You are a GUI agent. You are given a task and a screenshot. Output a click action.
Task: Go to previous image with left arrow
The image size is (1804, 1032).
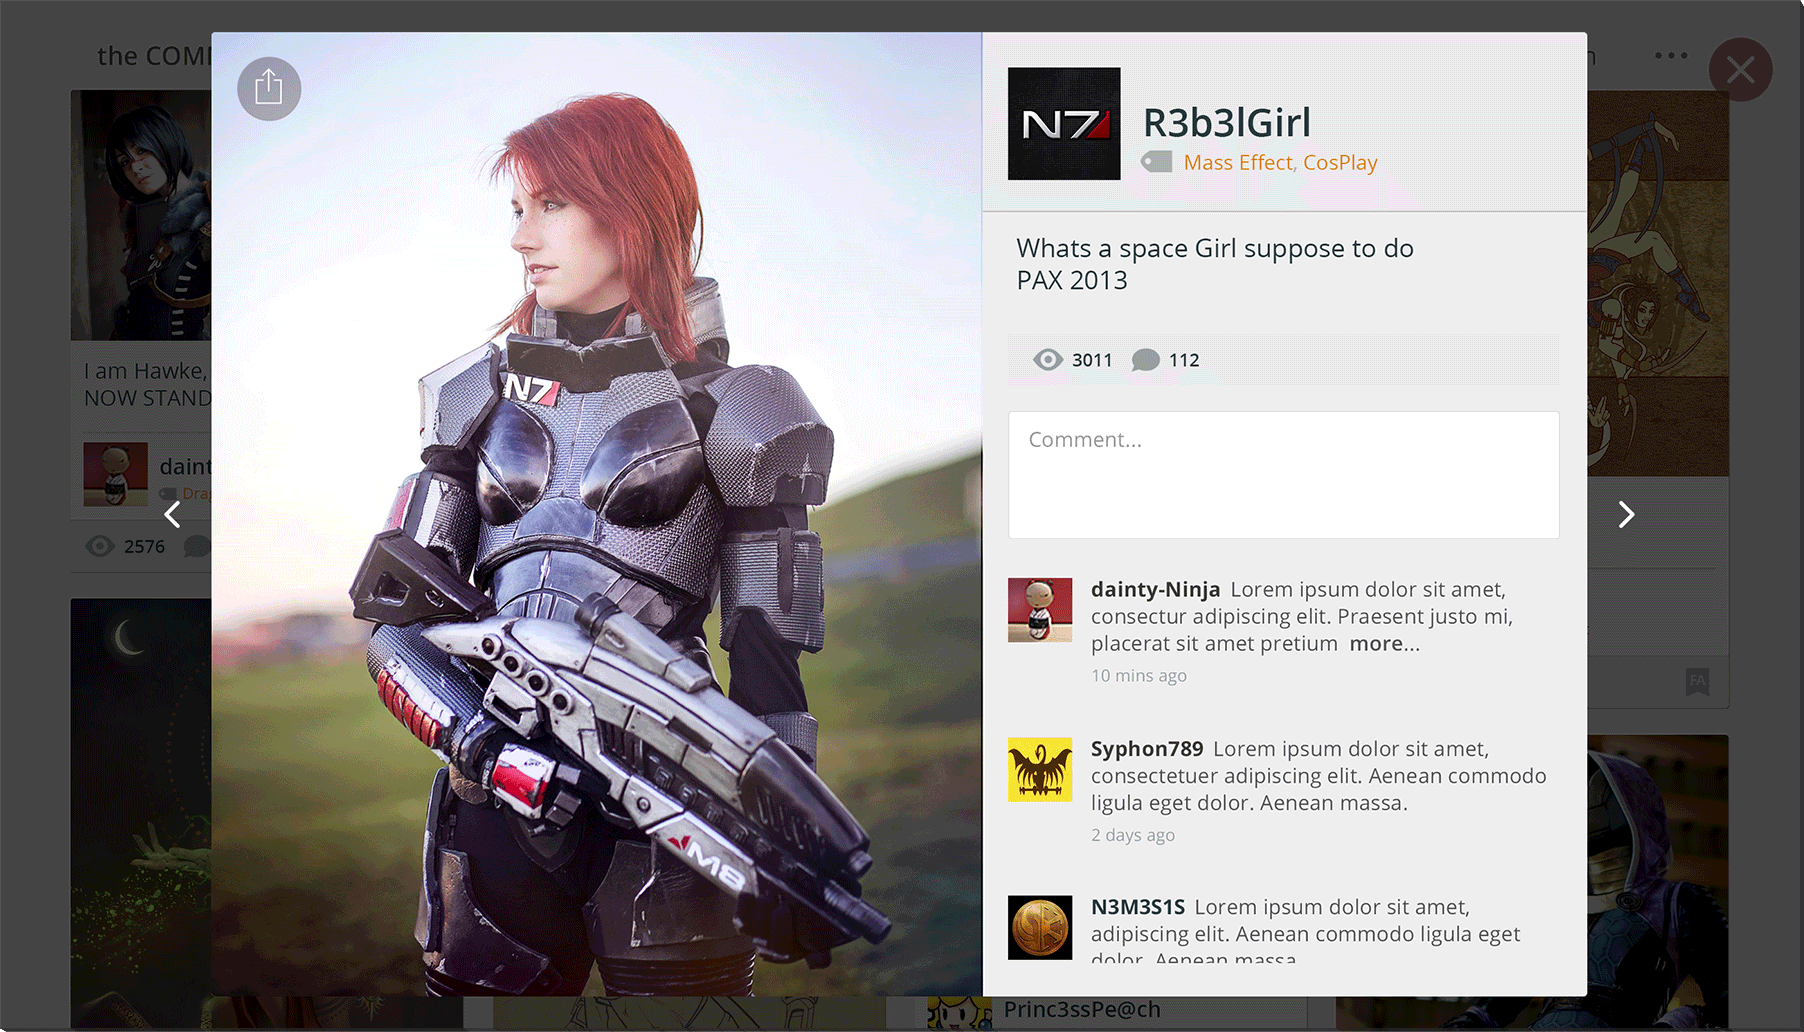click(173, 515)
